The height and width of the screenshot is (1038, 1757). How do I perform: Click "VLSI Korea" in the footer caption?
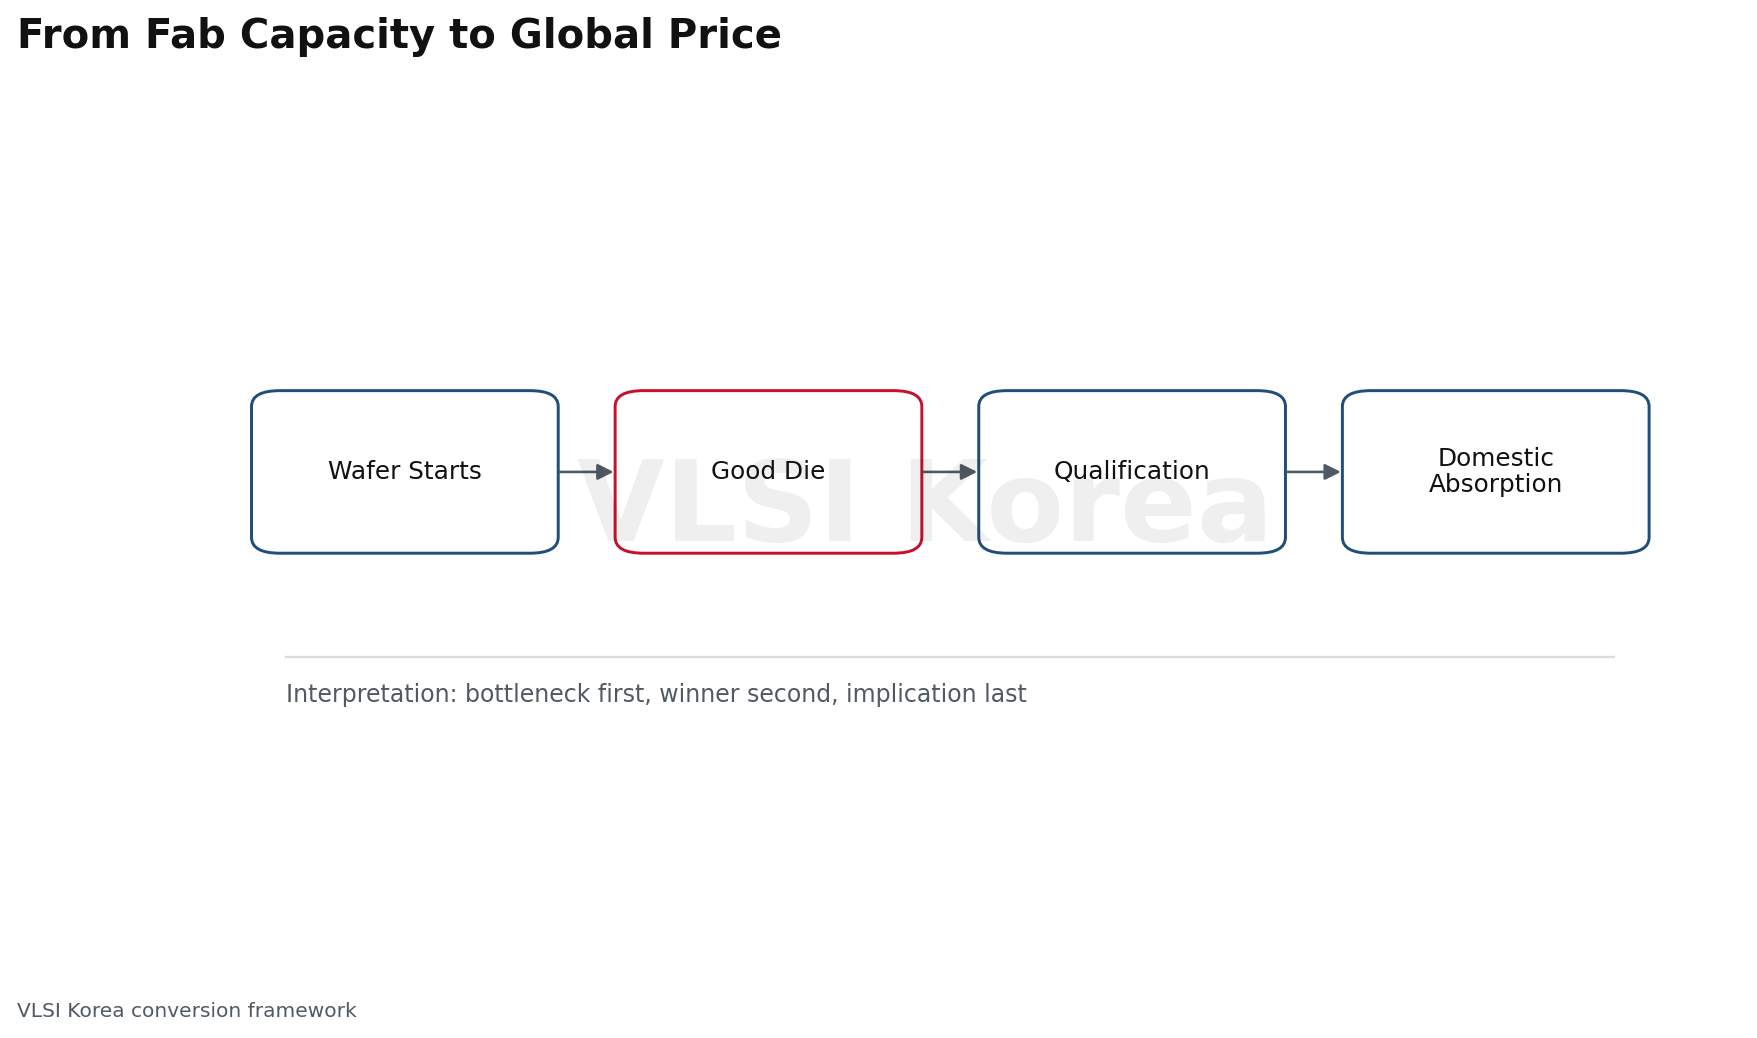(71, 1011)
